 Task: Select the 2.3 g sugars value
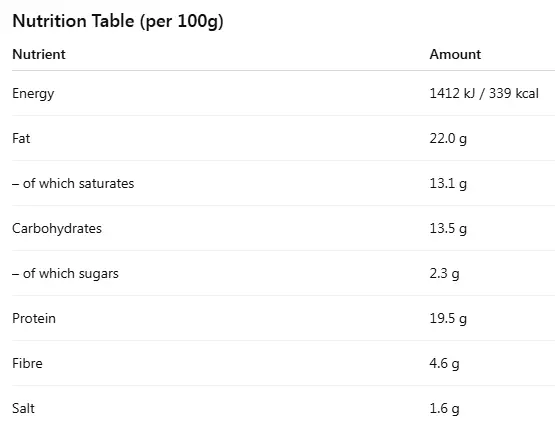pos(445,274)
